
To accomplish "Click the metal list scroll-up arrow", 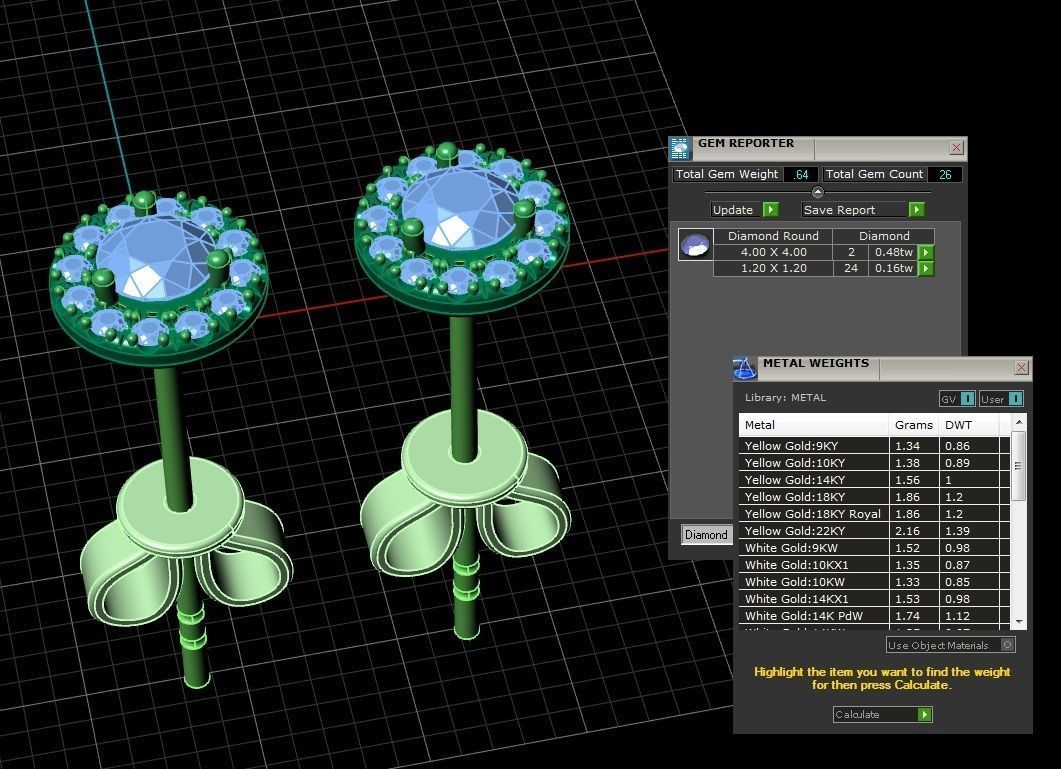I will click(1019, 422).
